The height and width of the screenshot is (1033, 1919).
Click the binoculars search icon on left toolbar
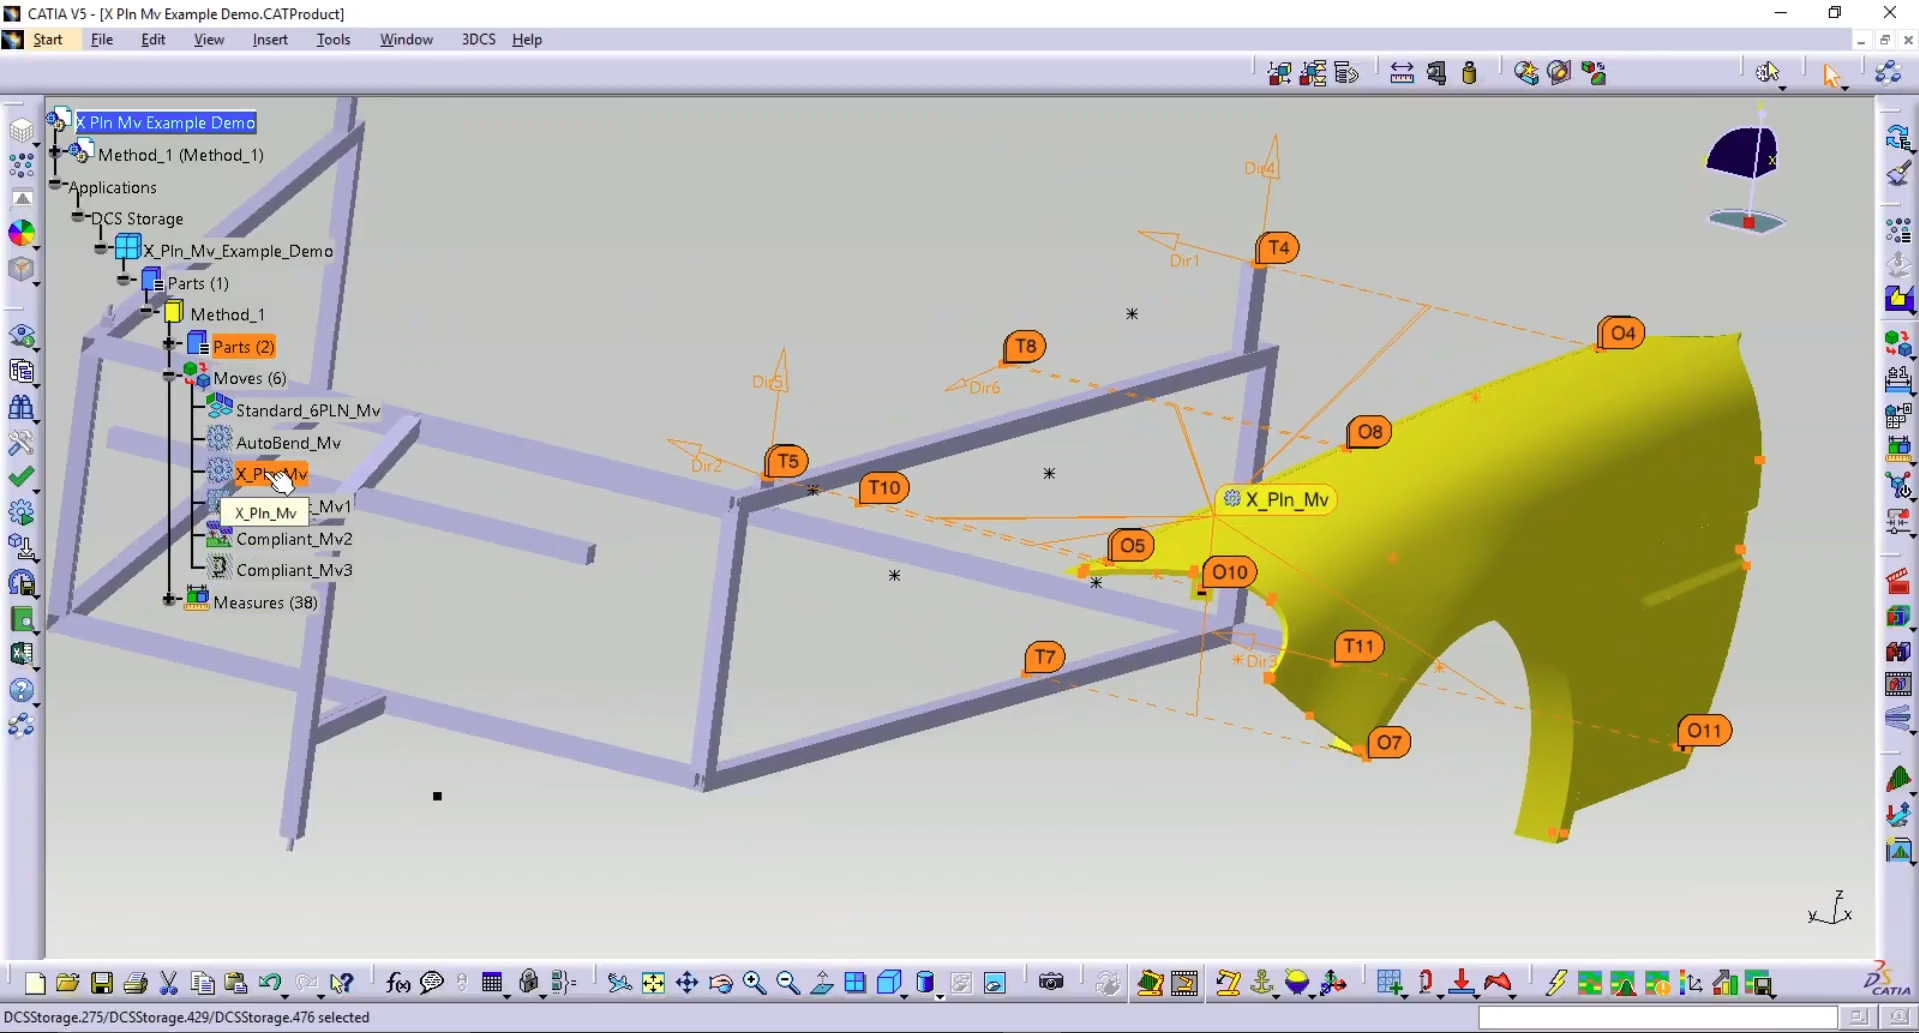click(21, 407)
